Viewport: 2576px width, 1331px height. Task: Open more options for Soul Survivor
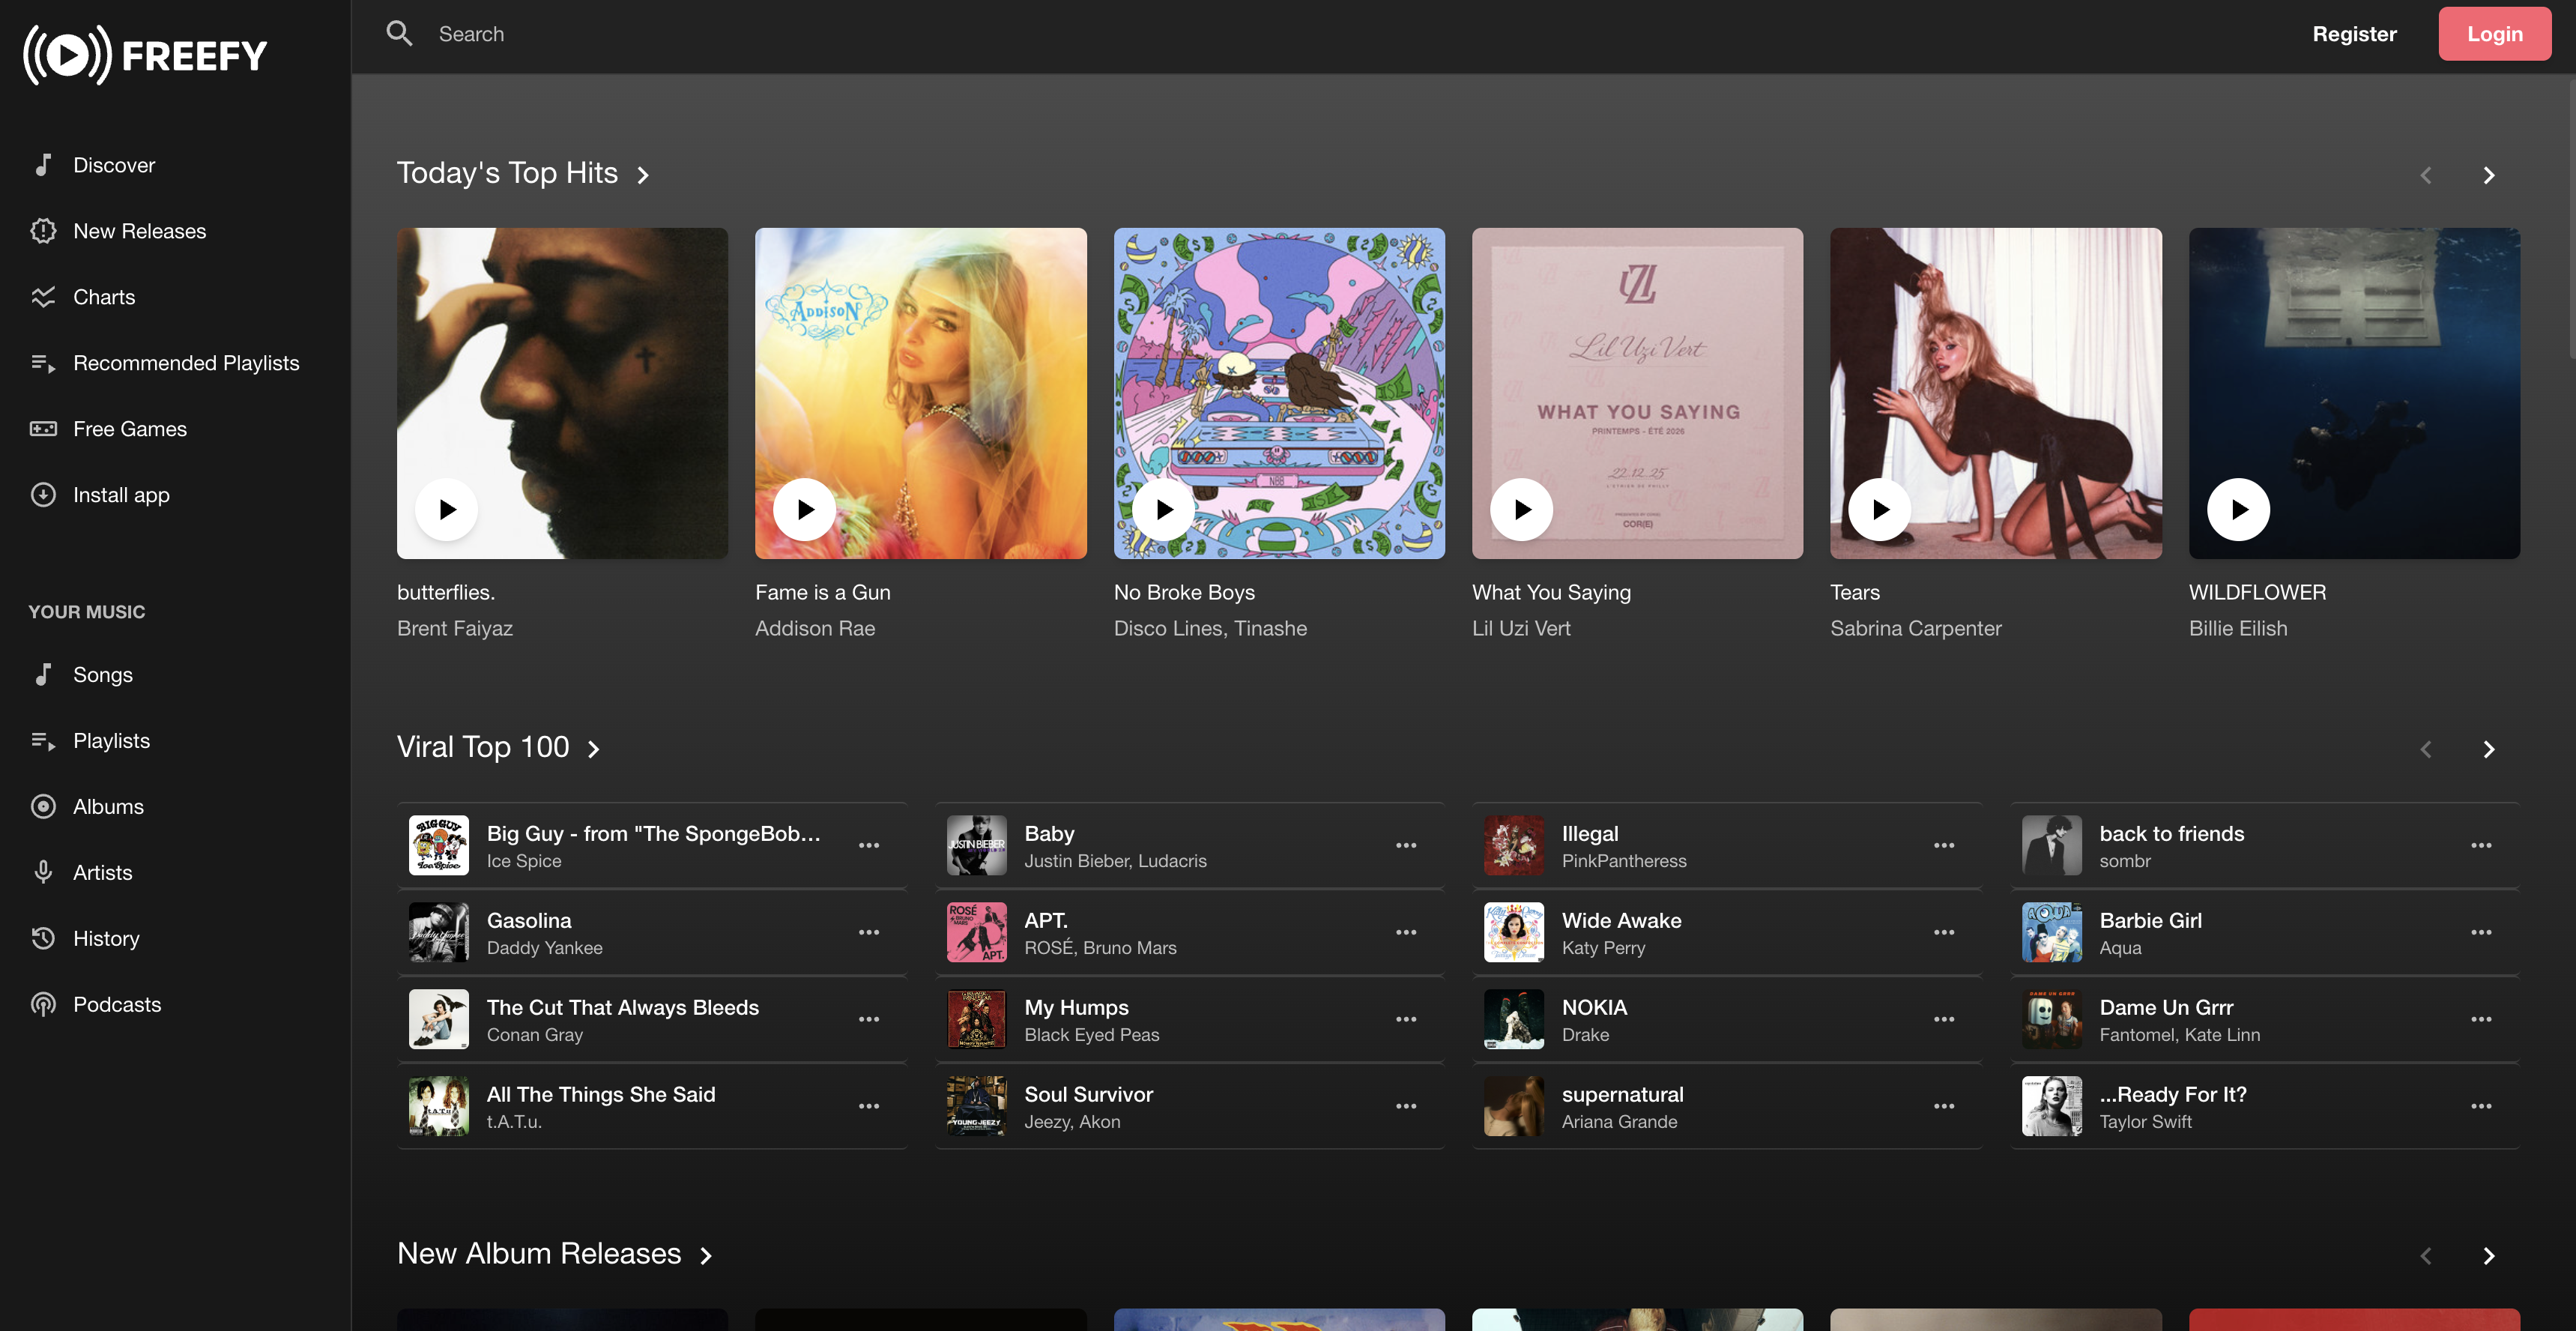click(x=1406, y=1107)
